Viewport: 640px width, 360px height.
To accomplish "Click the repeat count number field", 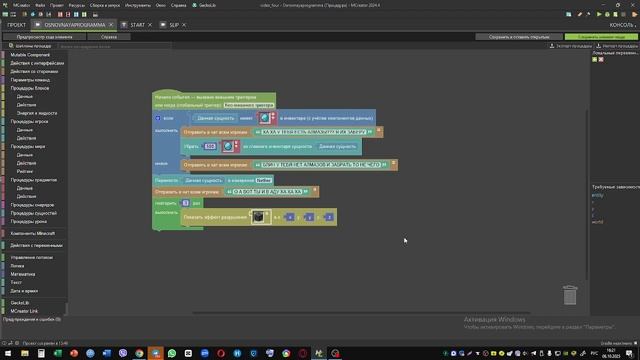I will (x=185, y=203).
